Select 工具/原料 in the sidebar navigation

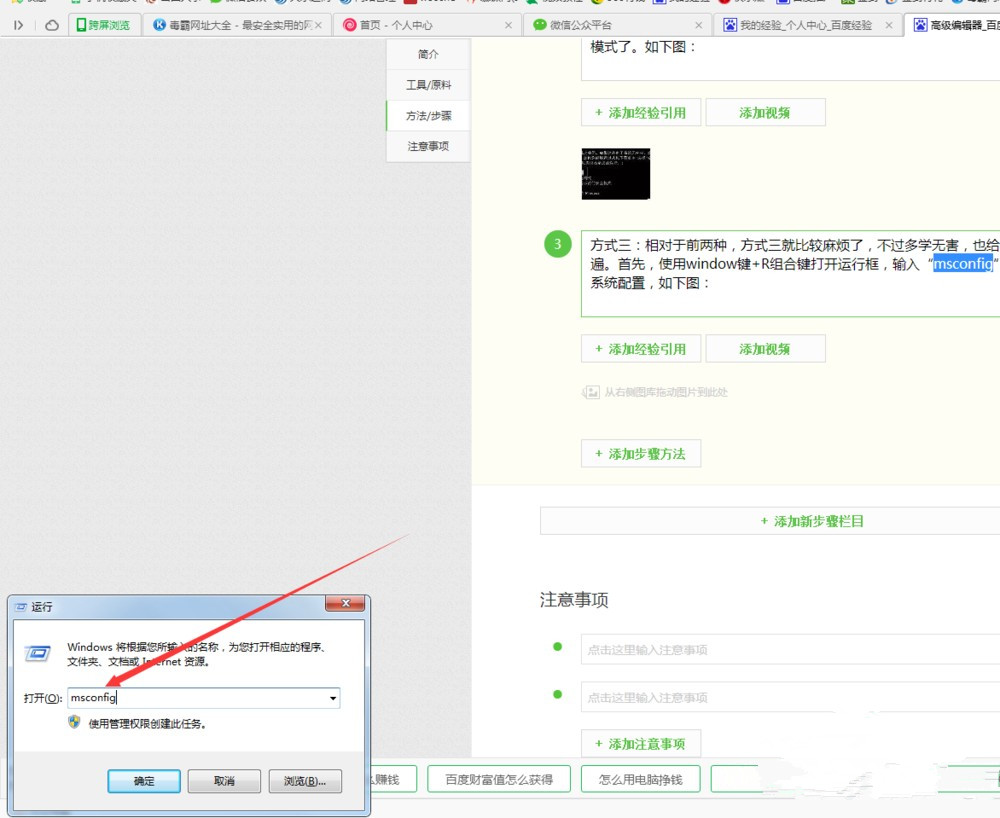coord(427,84)
